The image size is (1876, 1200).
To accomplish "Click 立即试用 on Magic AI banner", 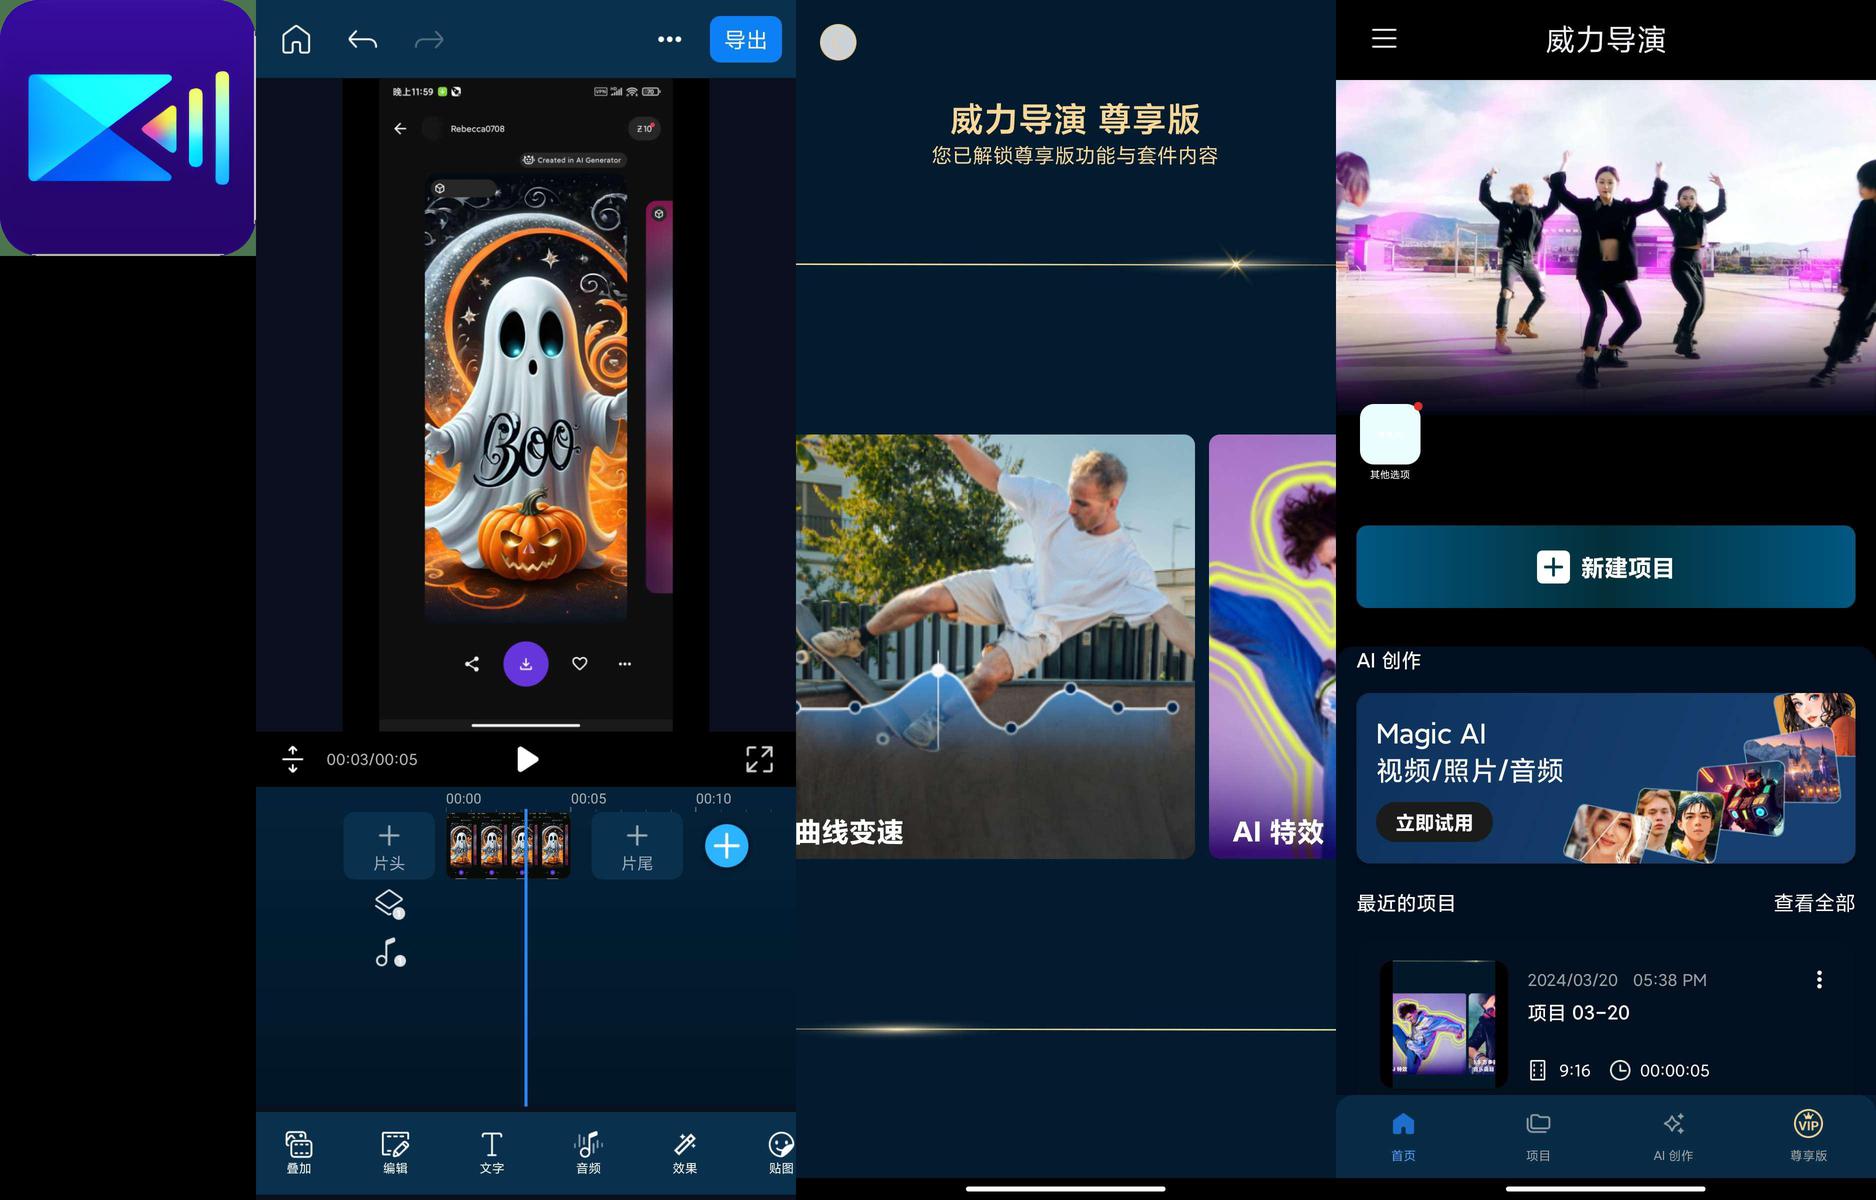I will 1434,823.
